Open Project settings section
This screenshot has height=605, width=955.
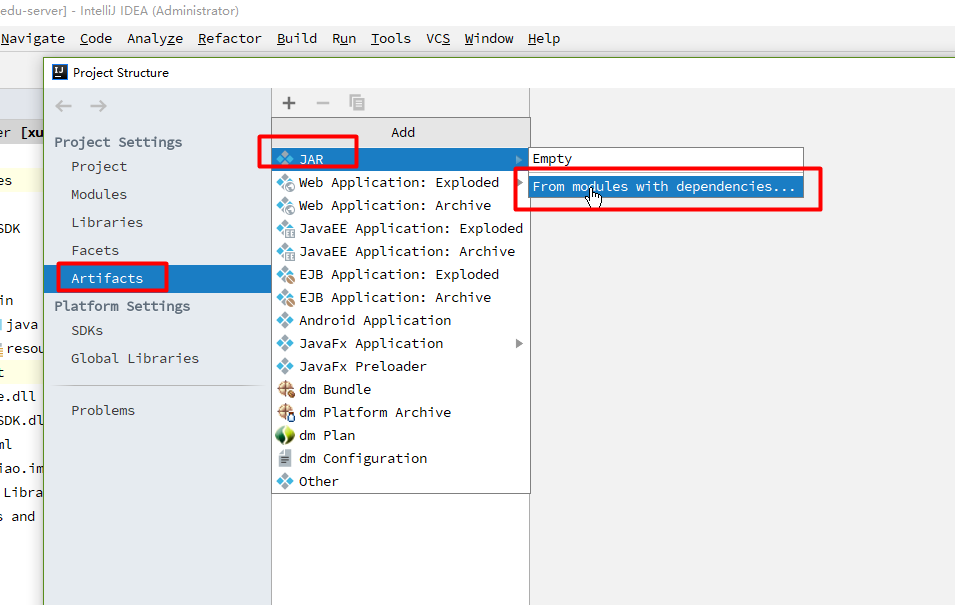coord(99,166)
